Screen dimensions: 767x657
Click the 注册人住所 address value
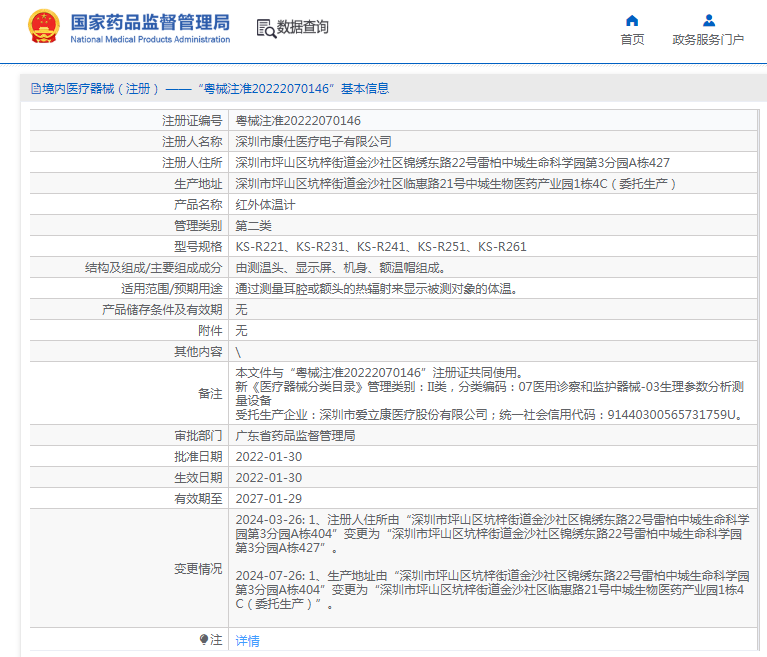pos(452,162)
